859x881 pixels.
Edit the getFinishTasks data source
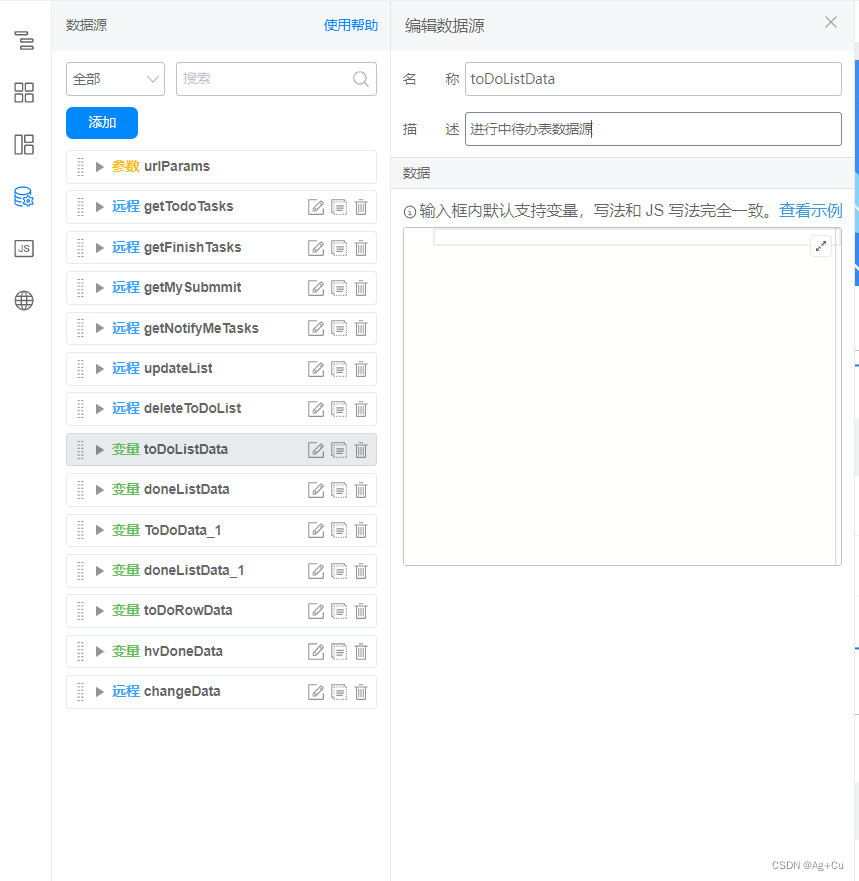point(316,248)
